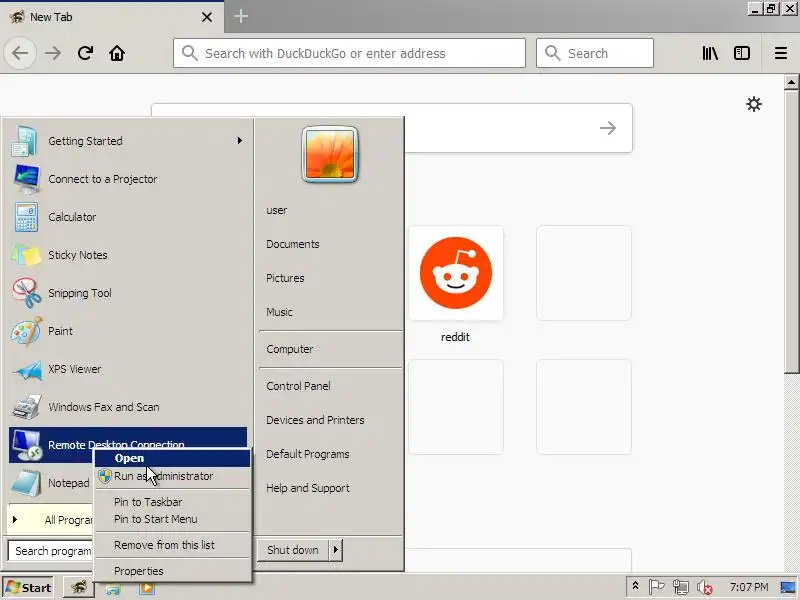
Task: Open Pictures from Start menu
Action: (285, 278)
